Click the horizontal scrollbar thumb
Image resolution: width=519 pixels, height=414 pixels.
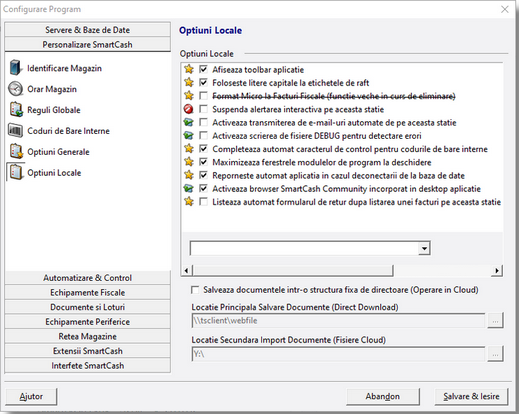pos(293,270)
